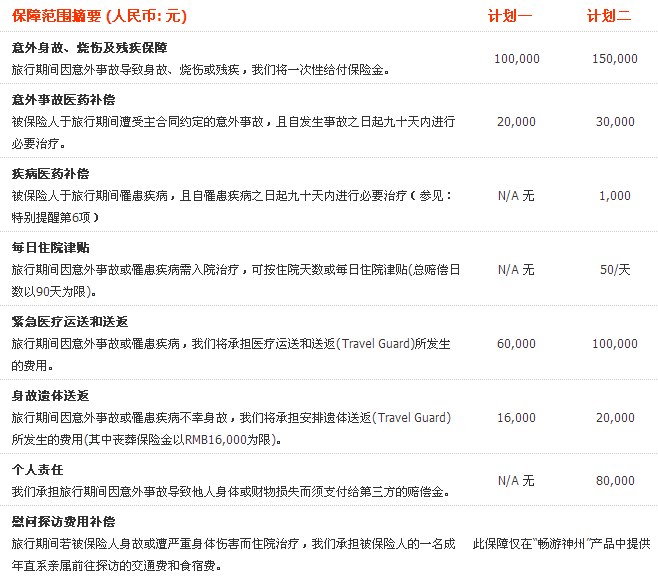658x579 pixels.
Task: Select the 1,000 illness compensation amount
Action: click(615, 196)
